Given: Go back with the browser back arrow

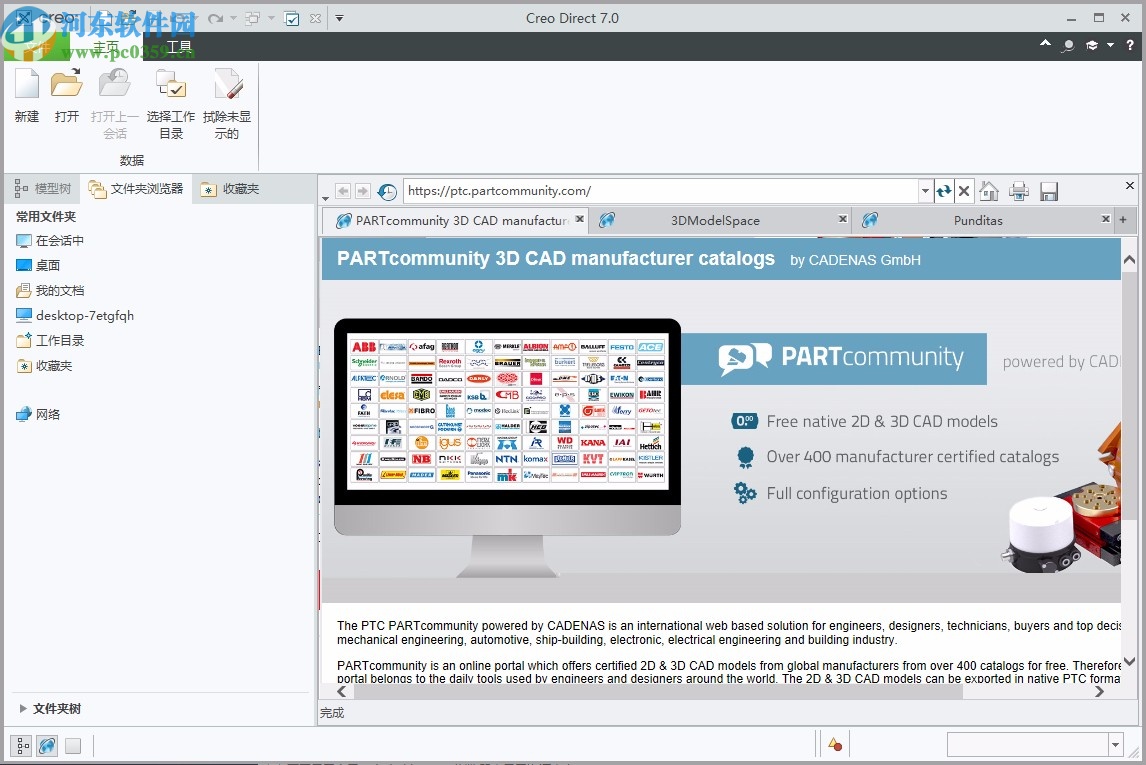Looking at the screenshot, I should click(x=343, y=191).
